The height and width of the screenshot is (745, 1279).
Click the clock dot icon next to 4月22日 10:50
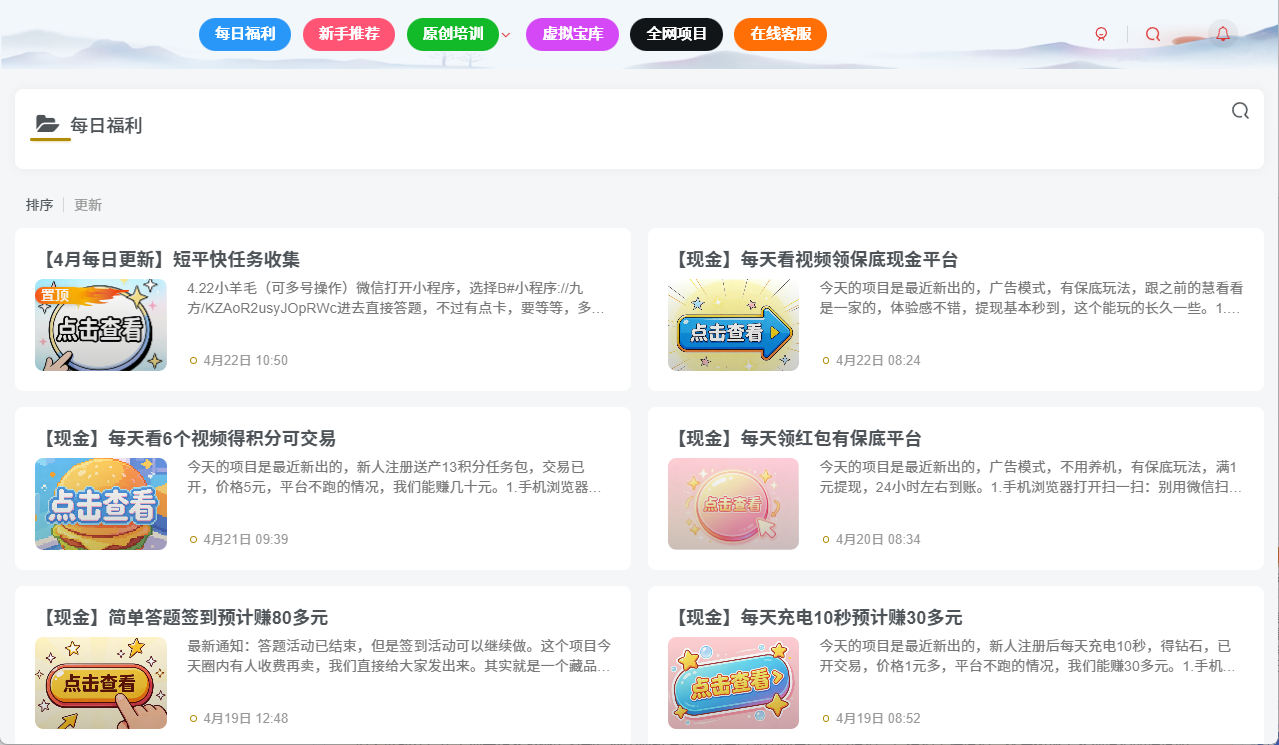click(193, 360)
